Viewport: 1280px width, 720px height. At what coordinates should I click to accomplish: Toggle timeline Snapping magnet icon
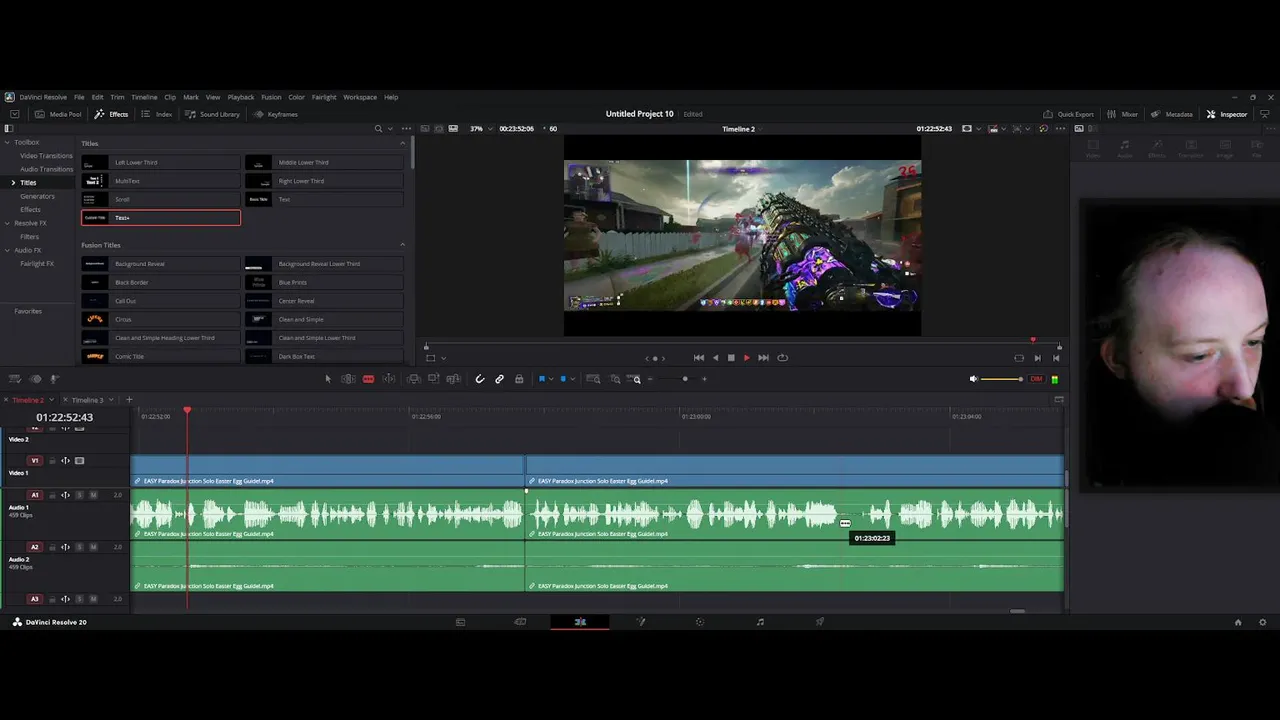[x=480, y=379]
